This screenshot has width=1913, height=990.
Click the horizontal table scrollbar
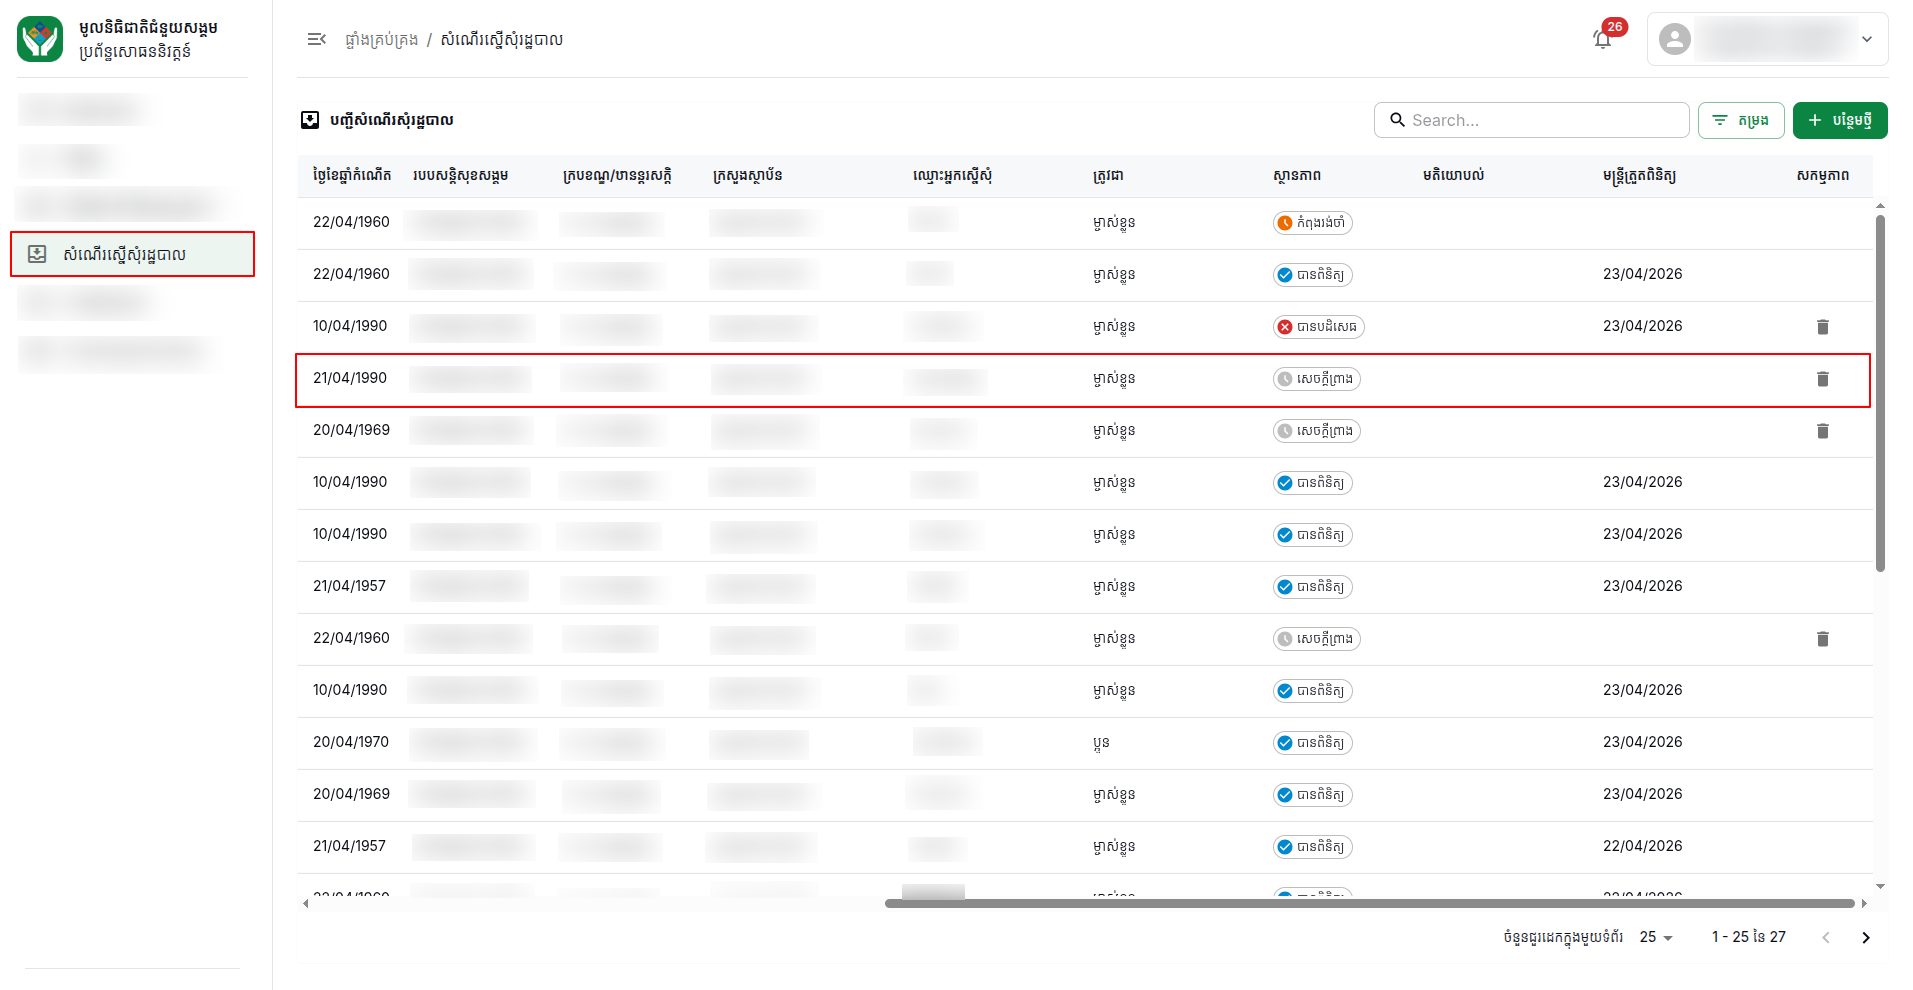1369,903
